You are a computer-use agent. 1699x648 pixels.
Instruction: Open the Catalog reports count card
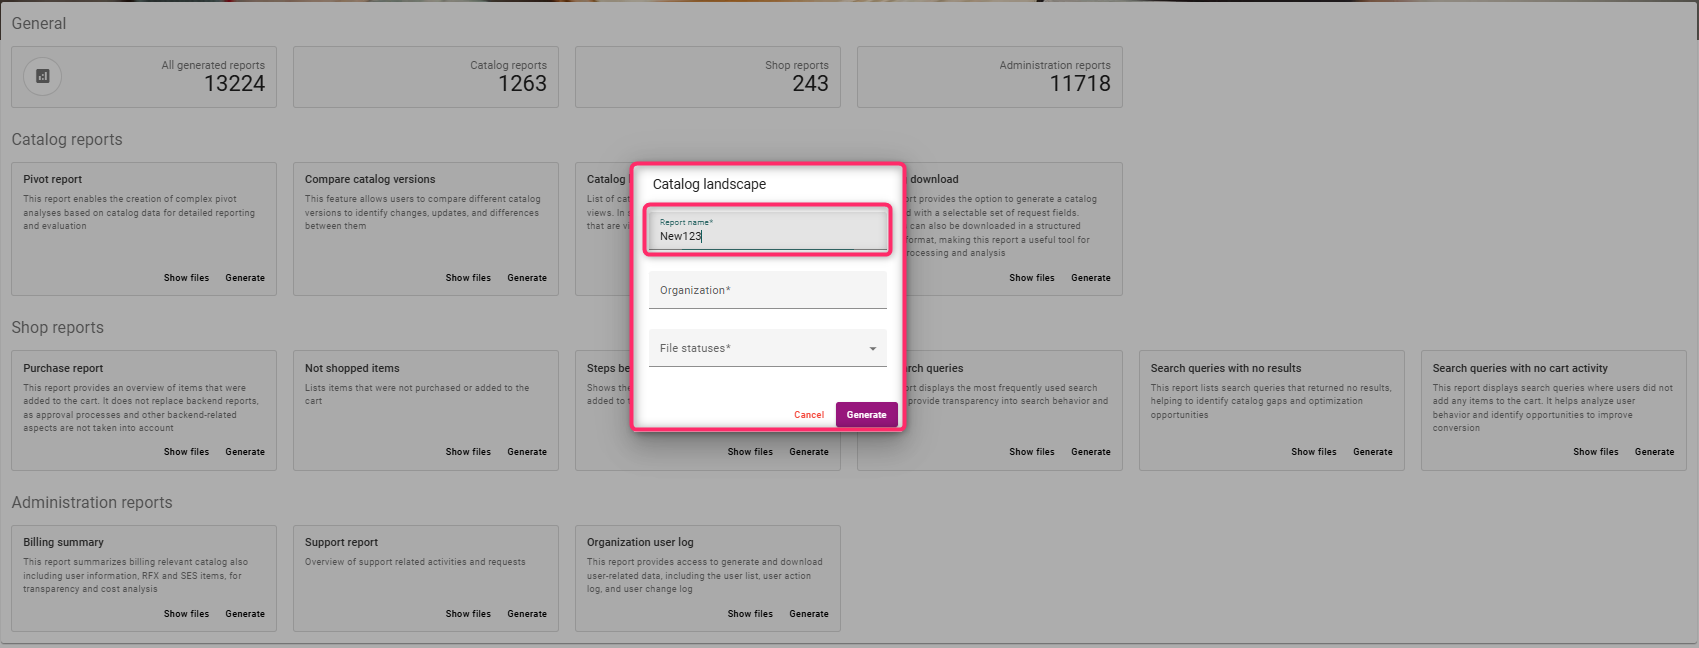(425, 77)
